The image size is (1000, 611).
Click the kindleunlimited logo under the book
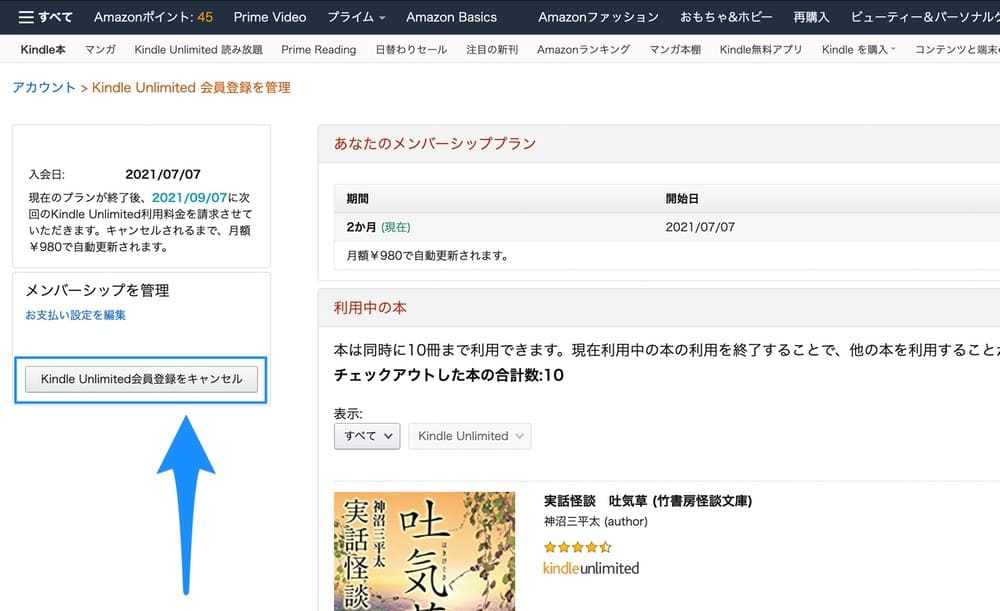[590, 568]
